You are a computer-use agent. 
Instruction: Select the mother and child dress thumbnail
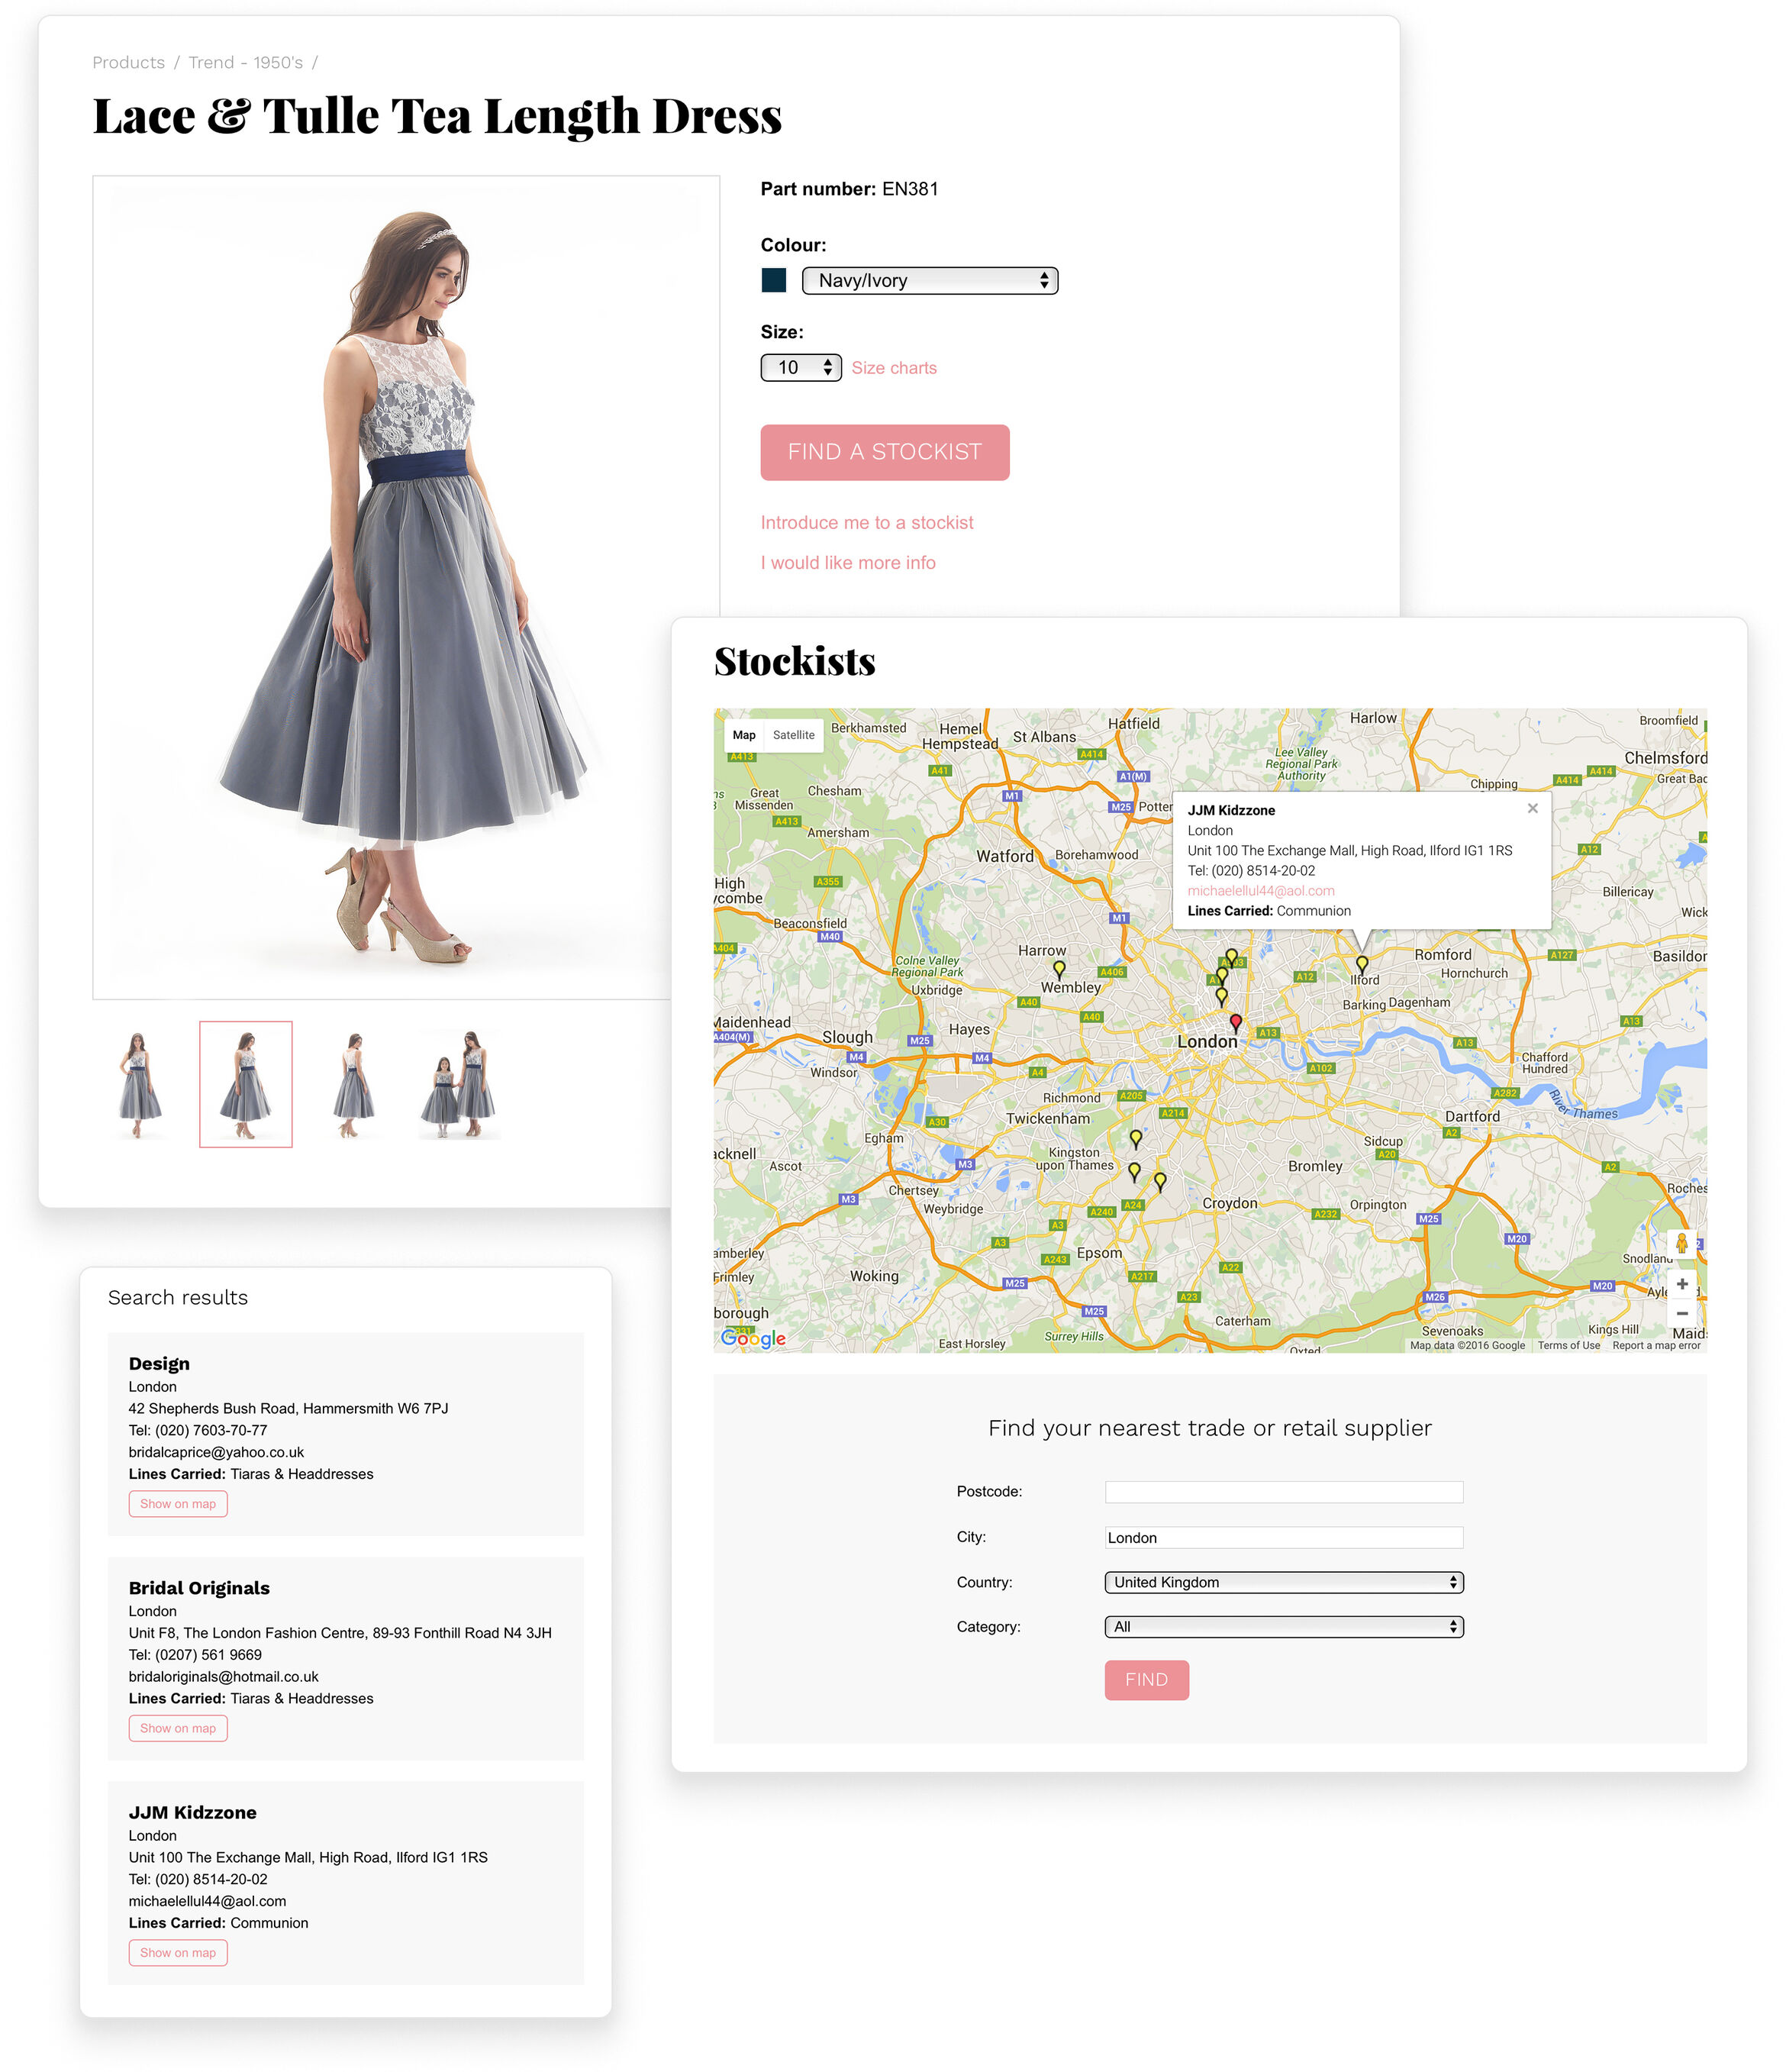[460, 1084]
